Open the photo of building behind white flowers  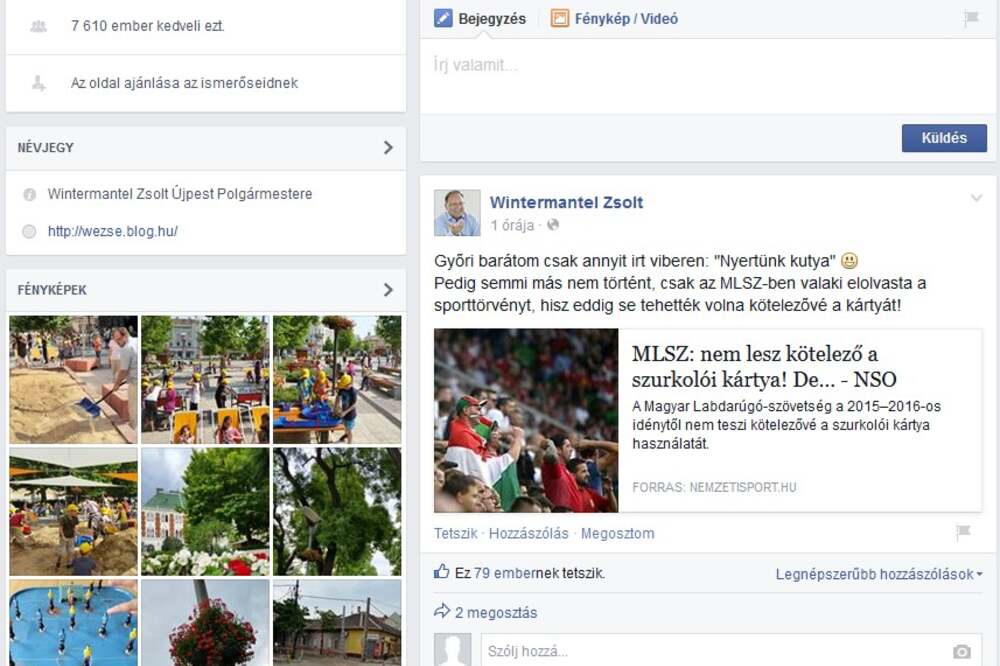click(x=205, y=512)
